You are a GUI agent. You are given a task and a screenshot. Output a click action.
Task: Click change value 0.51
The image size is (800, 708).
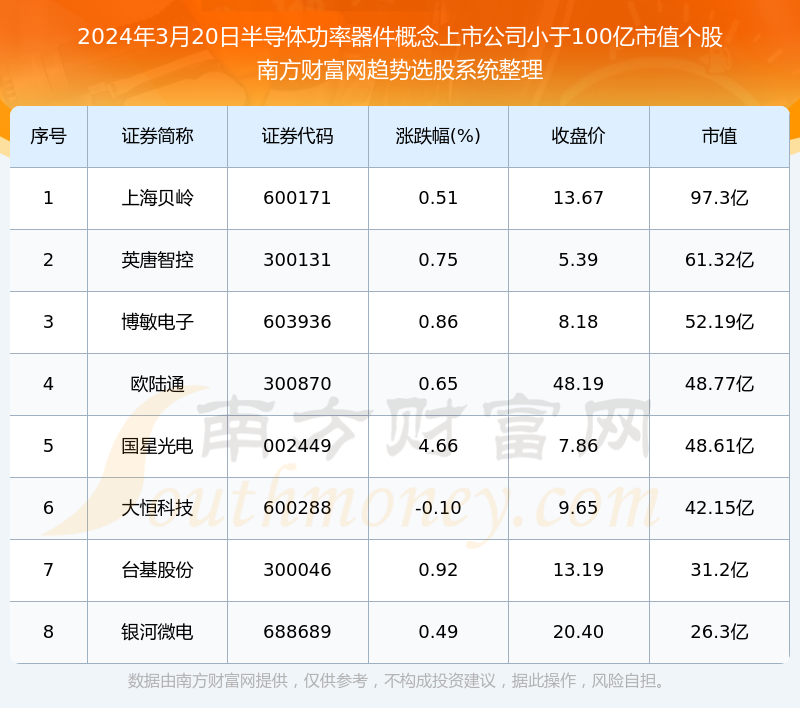pyautogui.click(x=438, y=198)
